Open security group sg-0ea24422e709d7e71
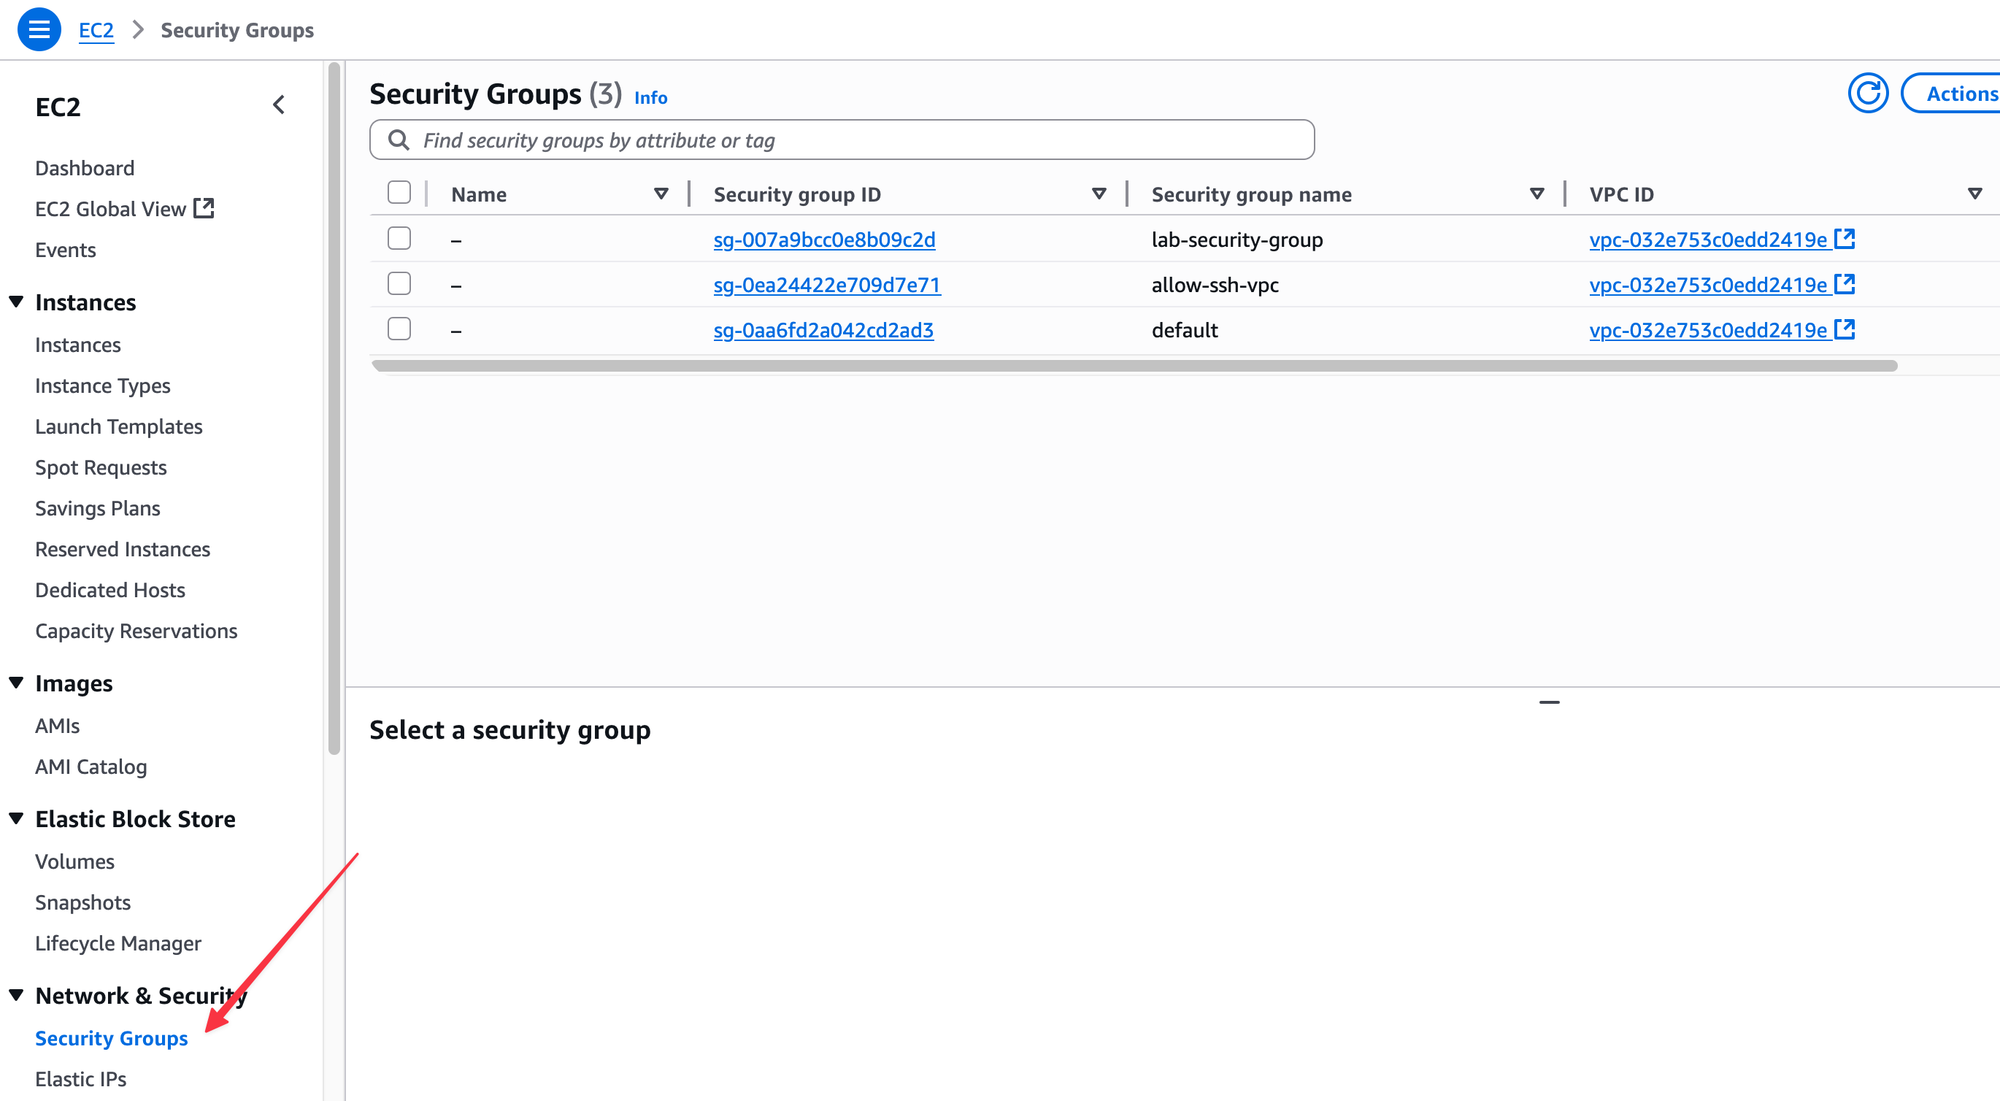2000x1101 pixels. tap(827, 285)
